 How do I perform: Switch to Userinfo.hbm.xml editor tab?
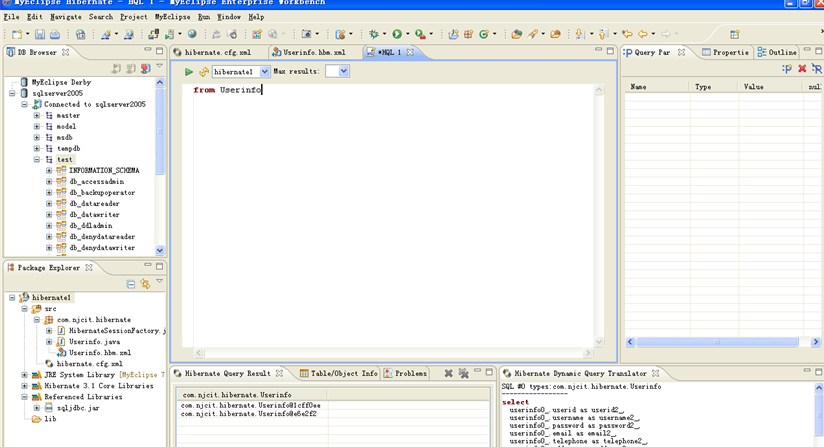coord(309,53)
